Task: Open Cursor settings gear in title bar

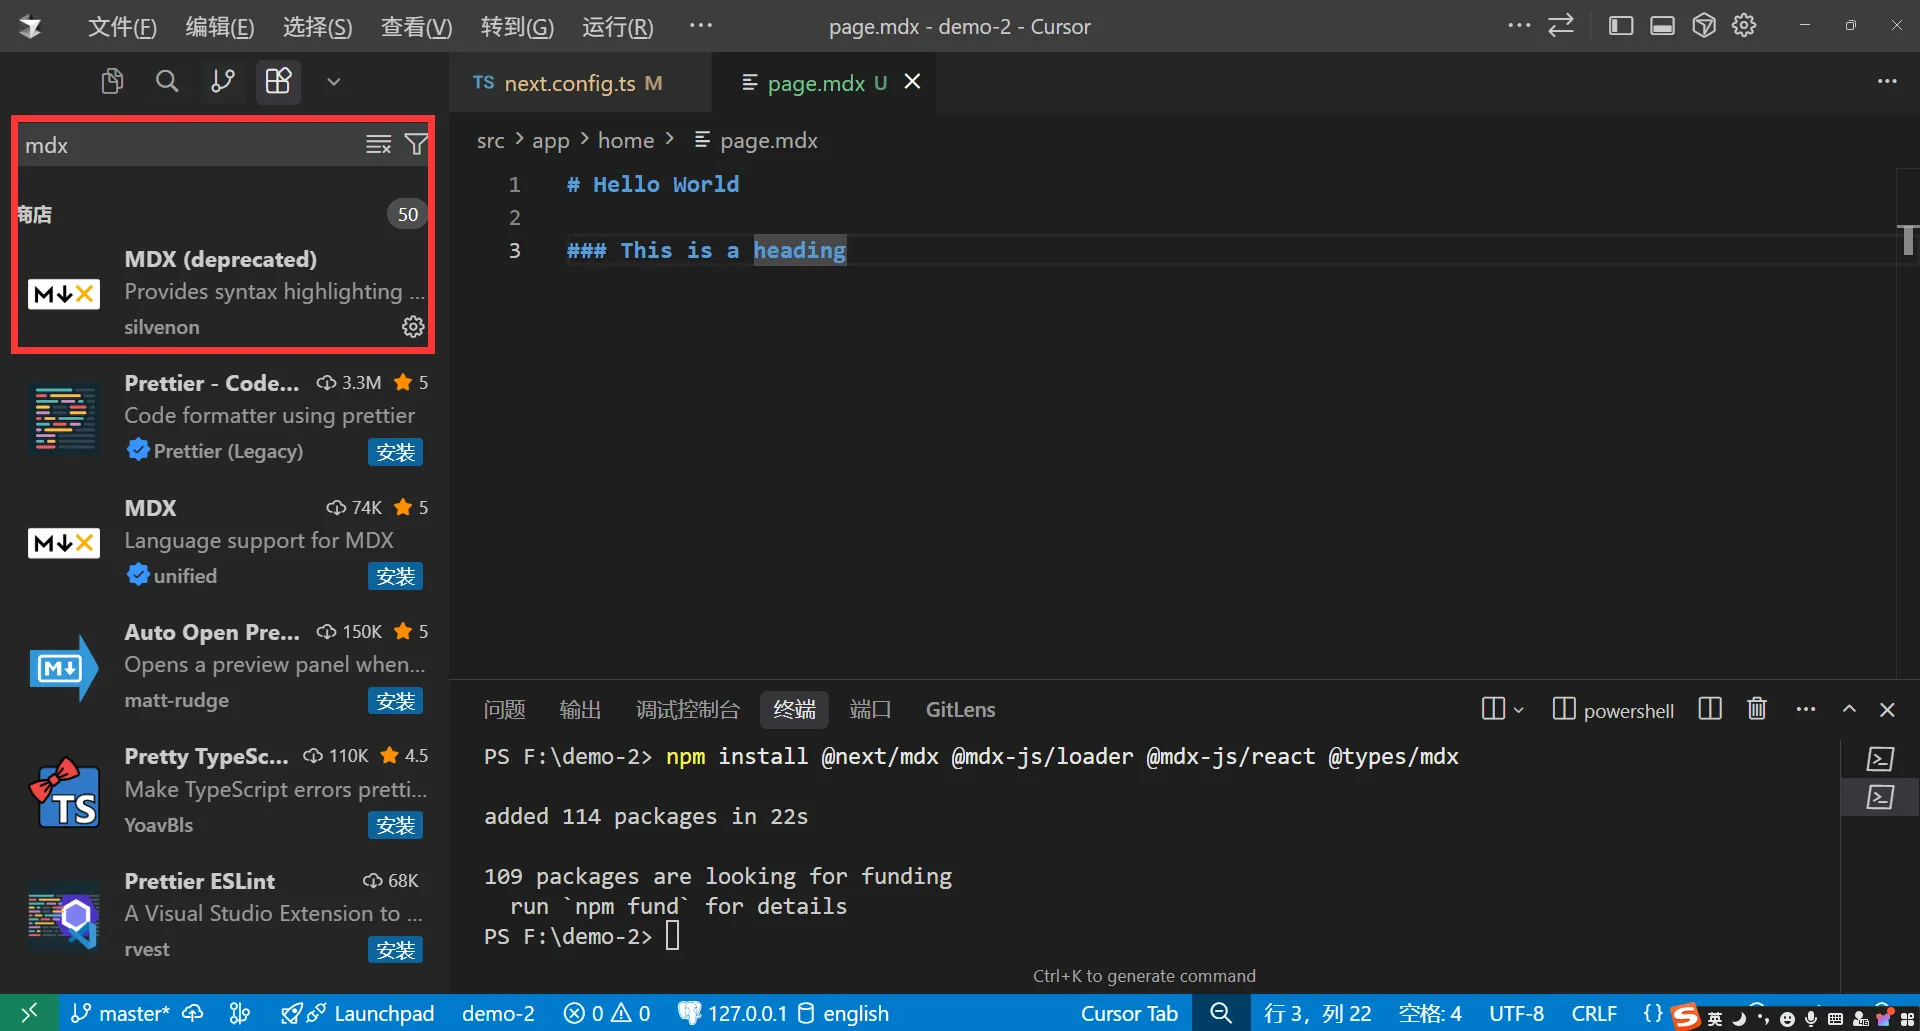Action: click(x=1744, y=26)
